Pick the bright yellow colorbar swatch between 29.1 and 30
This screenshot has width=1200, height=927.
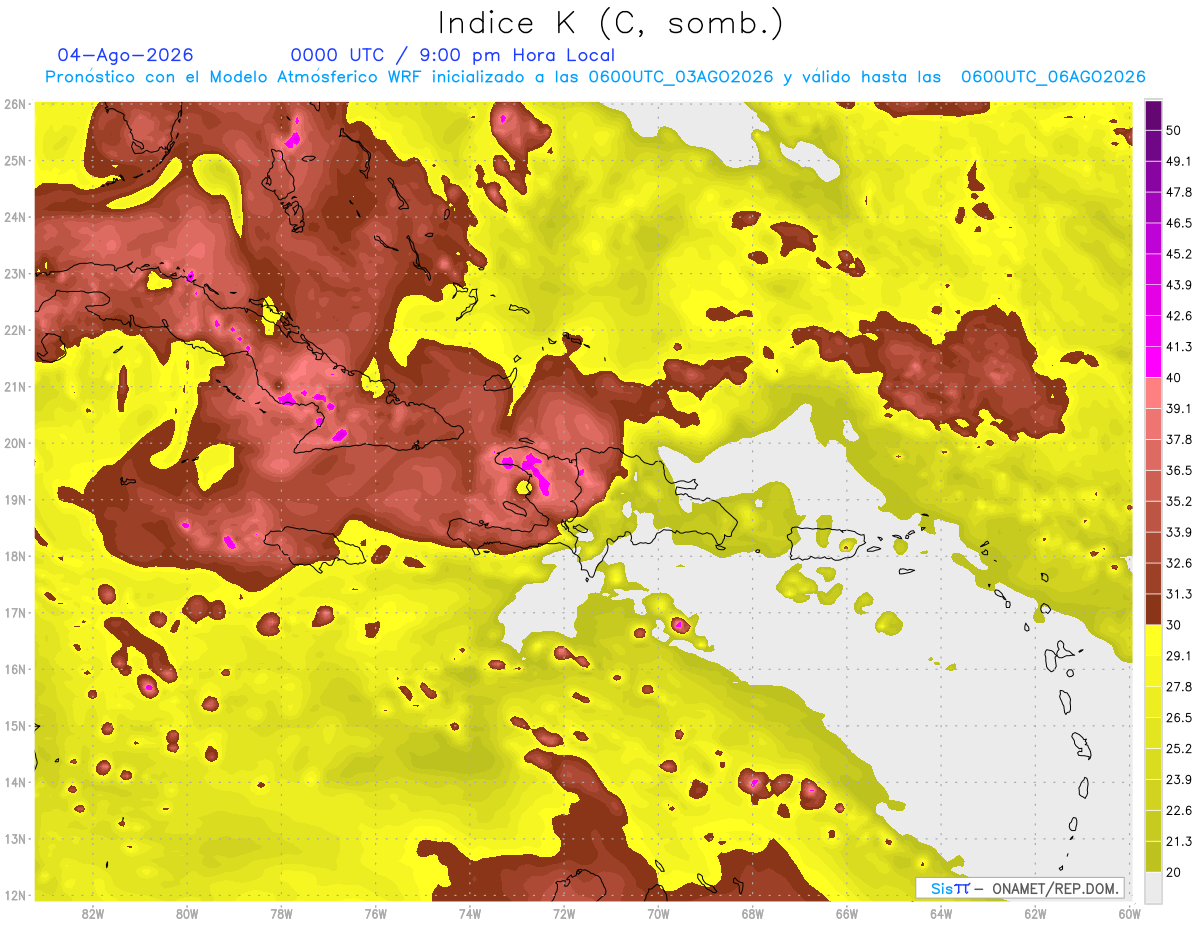pos(1153,640)
